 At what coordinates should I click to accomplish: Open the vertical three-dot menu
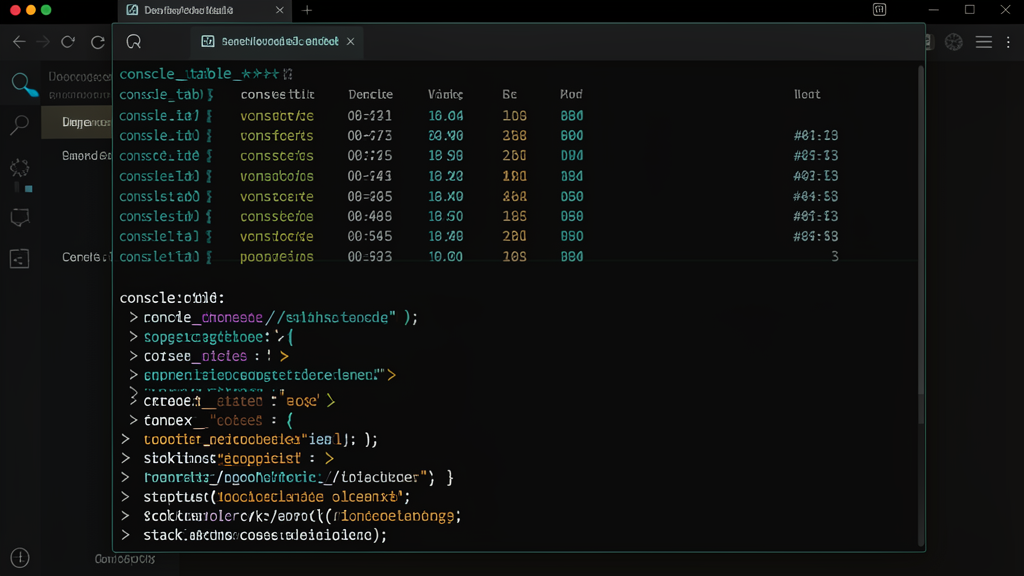point(1008,42)
